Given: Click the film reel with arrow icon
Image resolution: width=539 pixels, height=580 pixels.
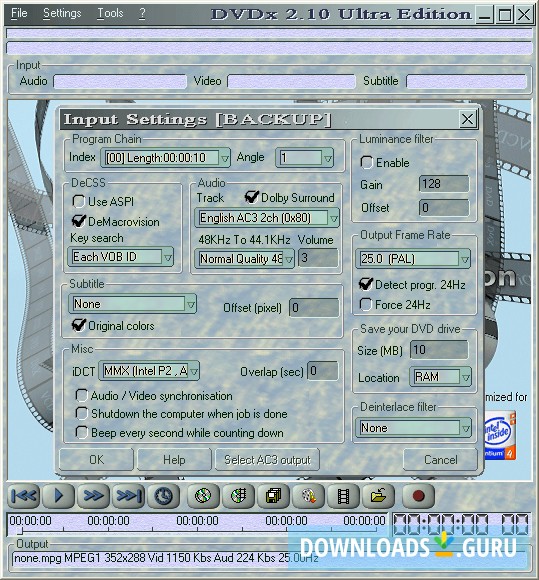Looking at the screenshot, I should pos(309,496).
